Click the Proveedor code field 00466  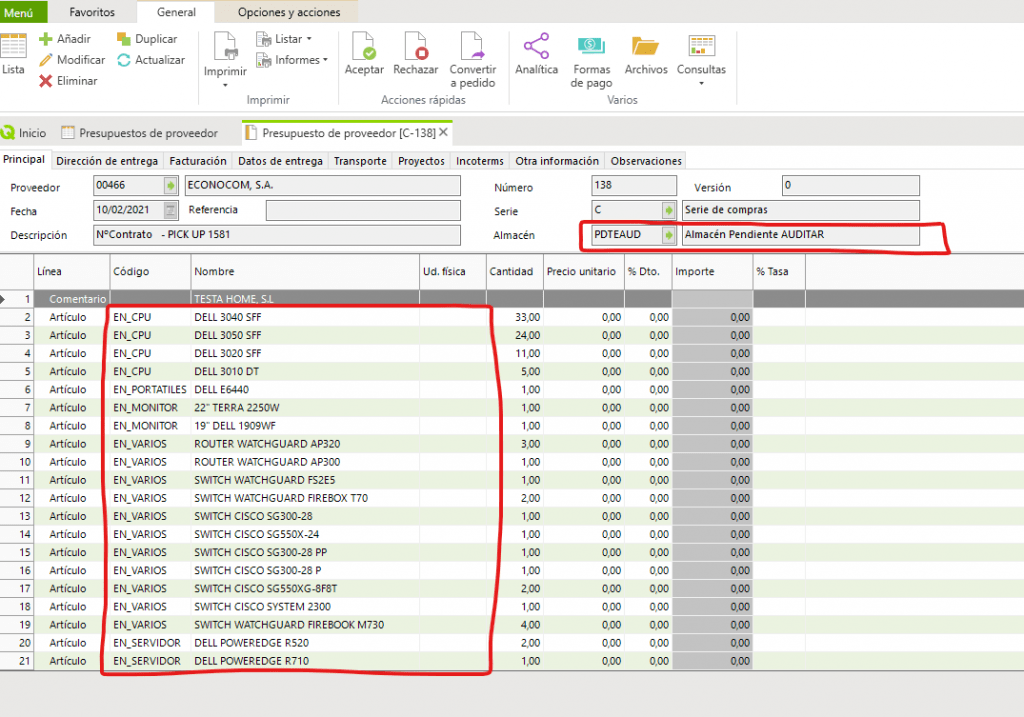[x=129, y=185]
